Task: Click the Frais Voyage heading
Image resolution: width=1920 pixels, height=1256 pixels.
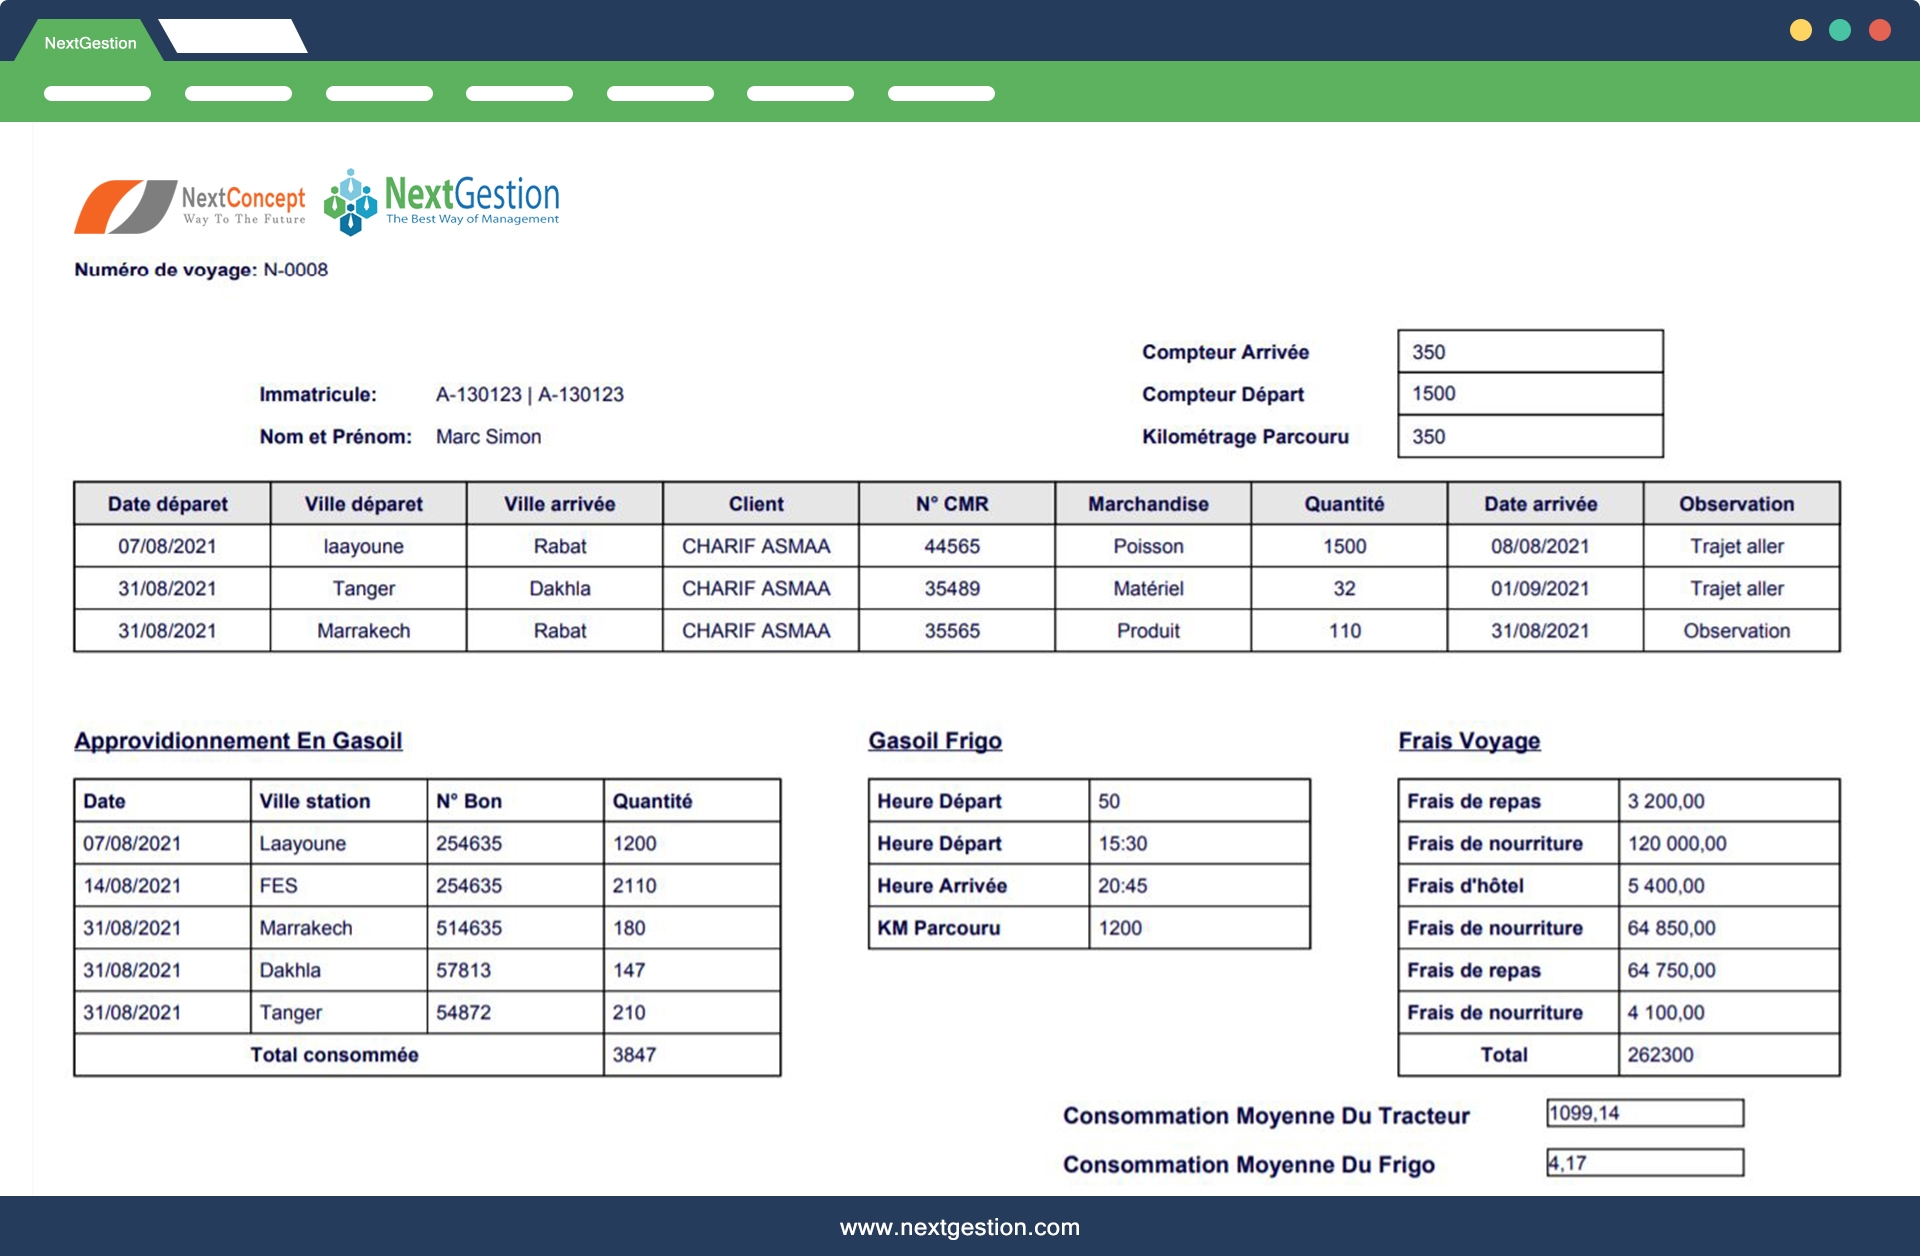Action: point(1468,740)
